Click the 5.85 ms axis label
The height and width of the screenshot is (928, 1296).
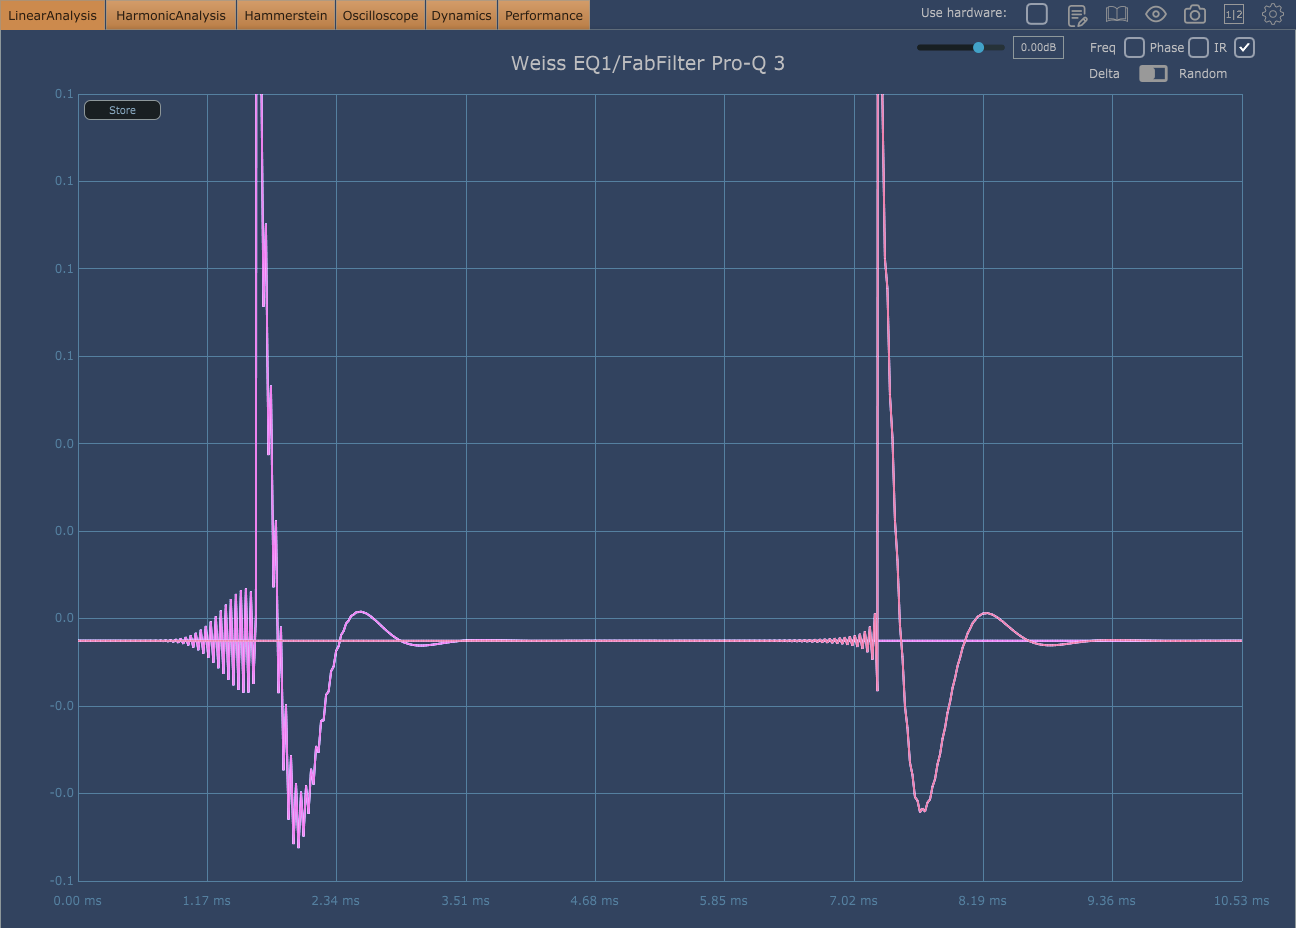(x=724, y=900)
